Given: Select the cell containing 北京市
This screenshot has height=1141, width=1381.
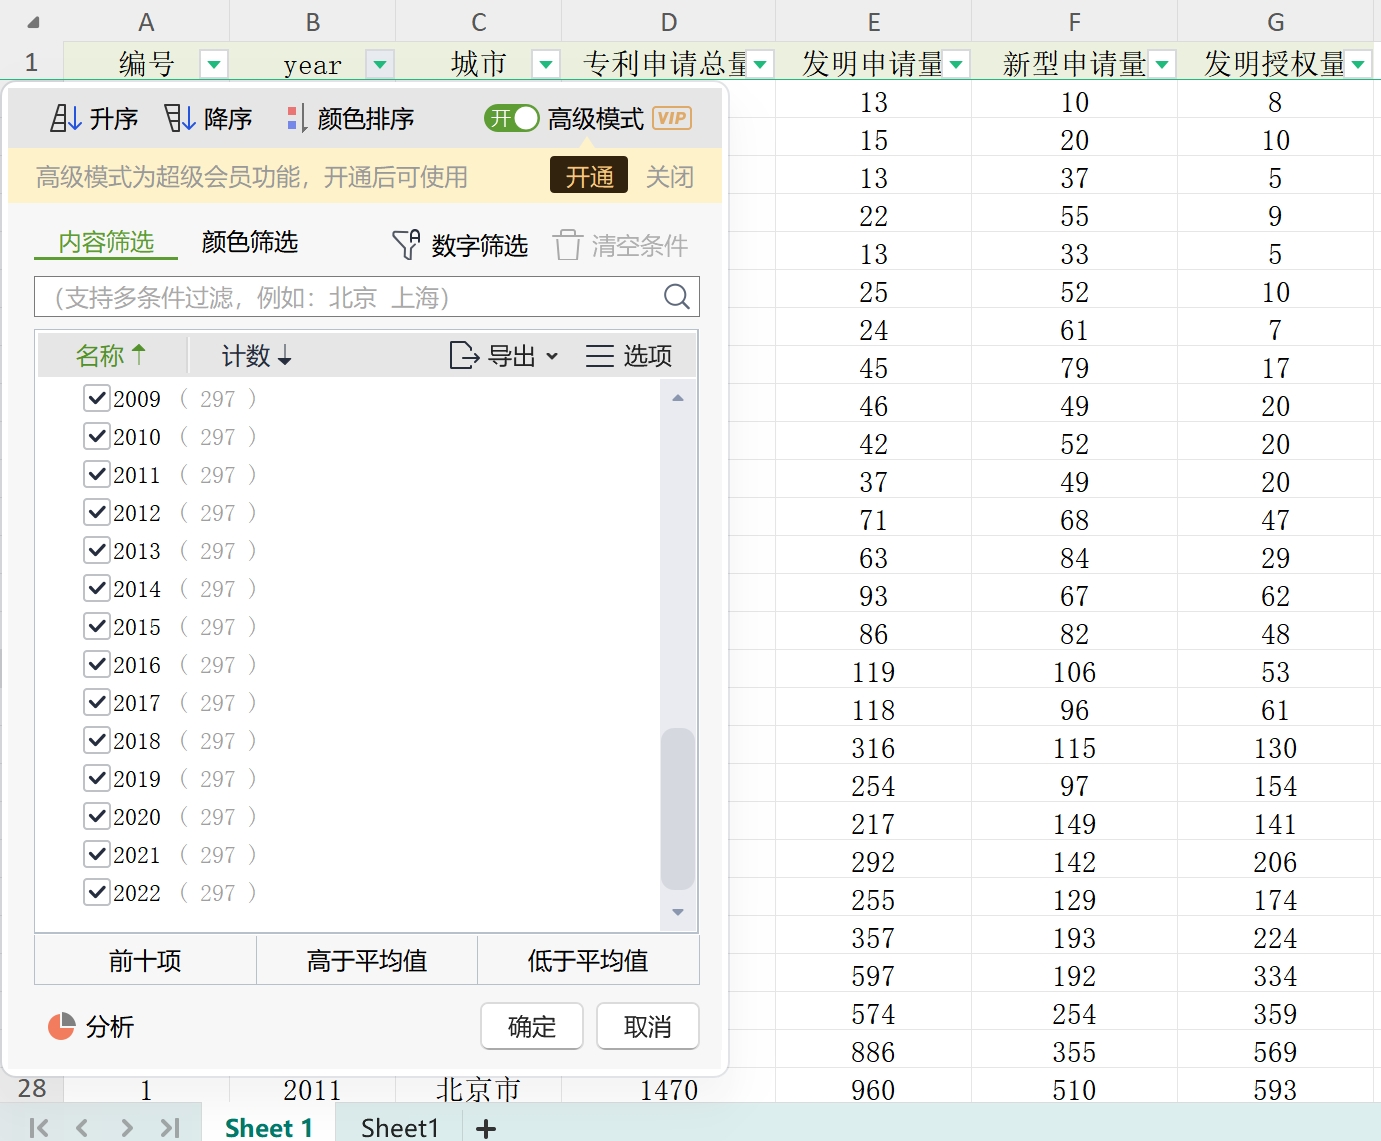Looking at the screenshot, I should [x=479, y=1089].
